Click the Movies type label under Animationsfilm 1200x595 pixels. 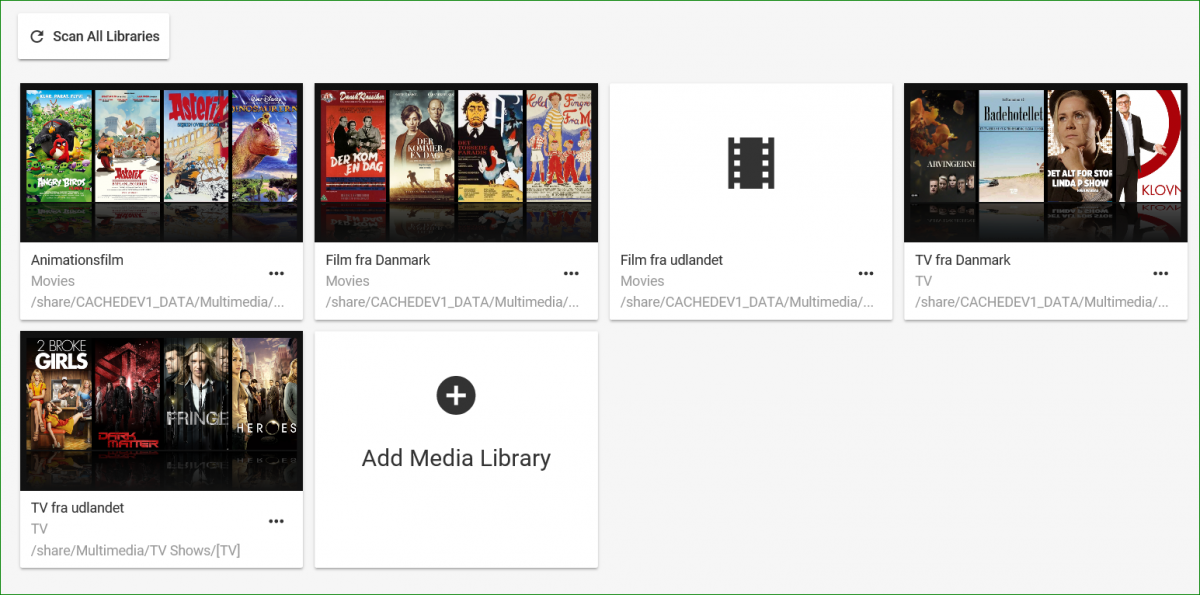(x=53, y=281)
